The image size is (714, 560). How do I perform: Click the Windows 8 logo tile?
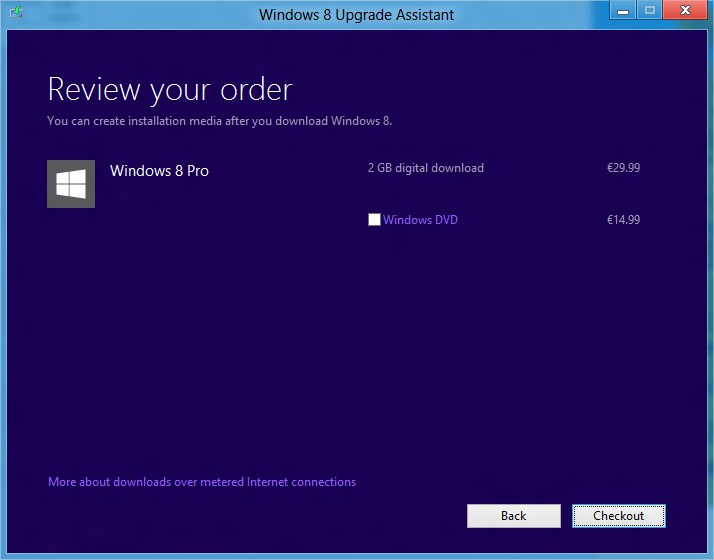pos(71,184)
